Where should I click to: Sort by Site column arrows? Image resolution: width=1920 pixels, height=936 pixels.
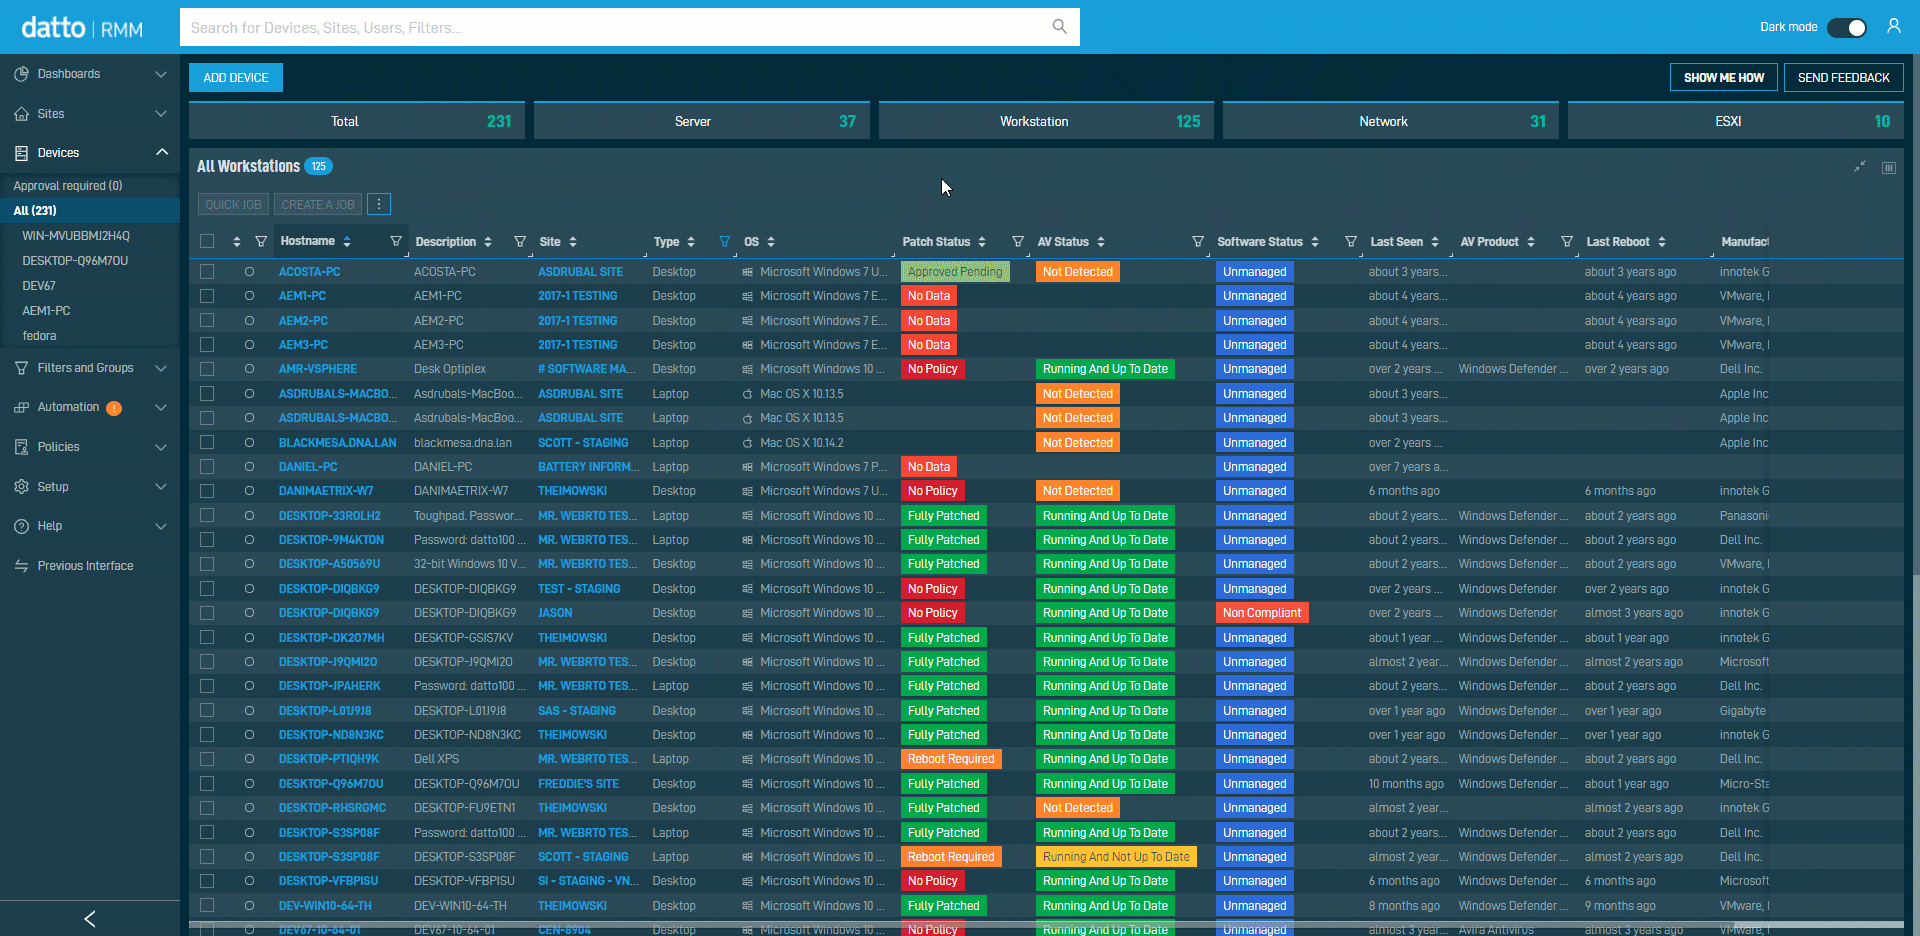click(x=573, y=242)
